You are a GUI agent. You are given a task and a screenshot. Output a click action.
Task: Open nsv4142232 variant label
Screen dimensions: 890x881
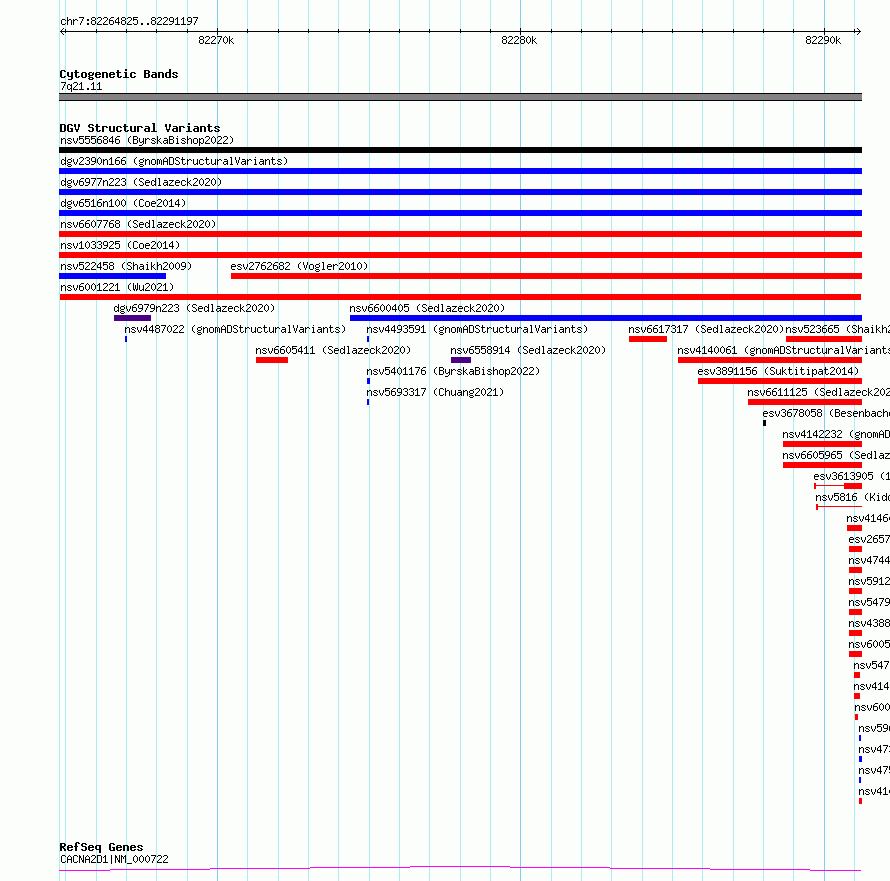836,434
